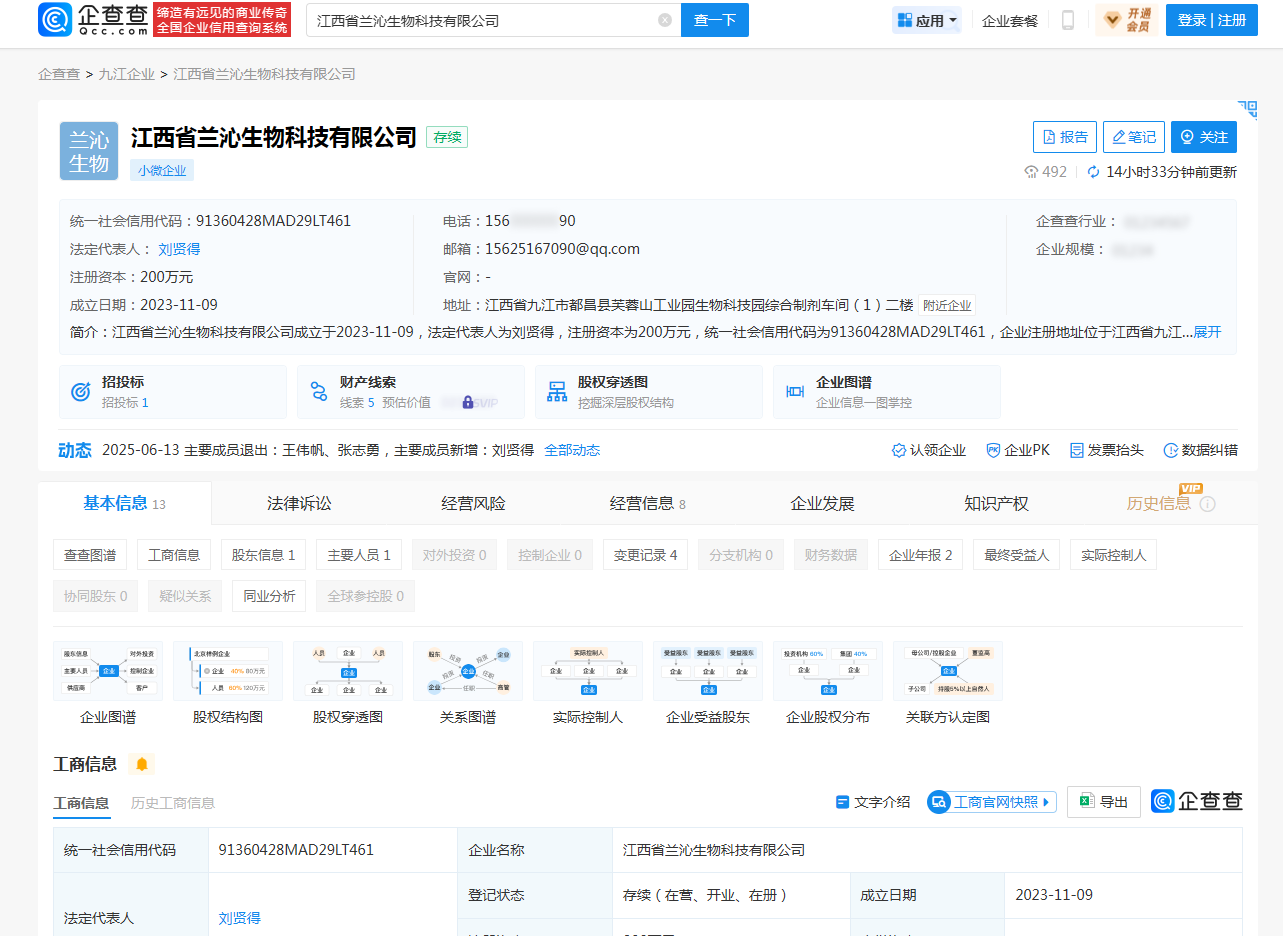Viewport: 1283px width, 936px height.
Task: Expand the company introduction with 展开
Action: (x=1207, y=332)
